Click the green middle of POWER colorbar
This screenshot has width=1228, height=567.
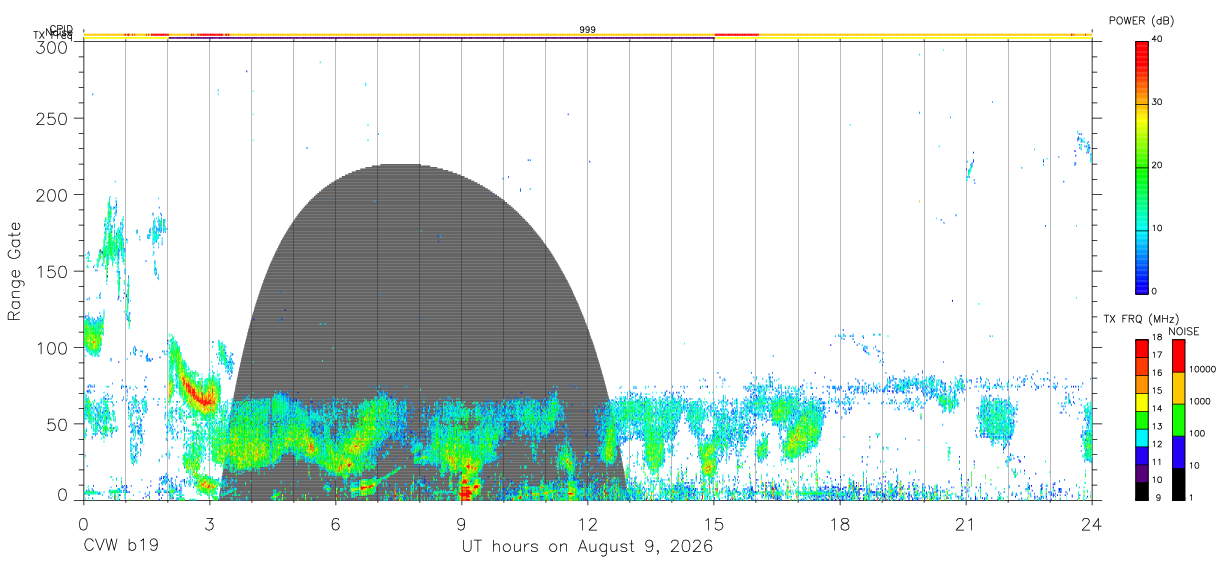pos(1142,166)
